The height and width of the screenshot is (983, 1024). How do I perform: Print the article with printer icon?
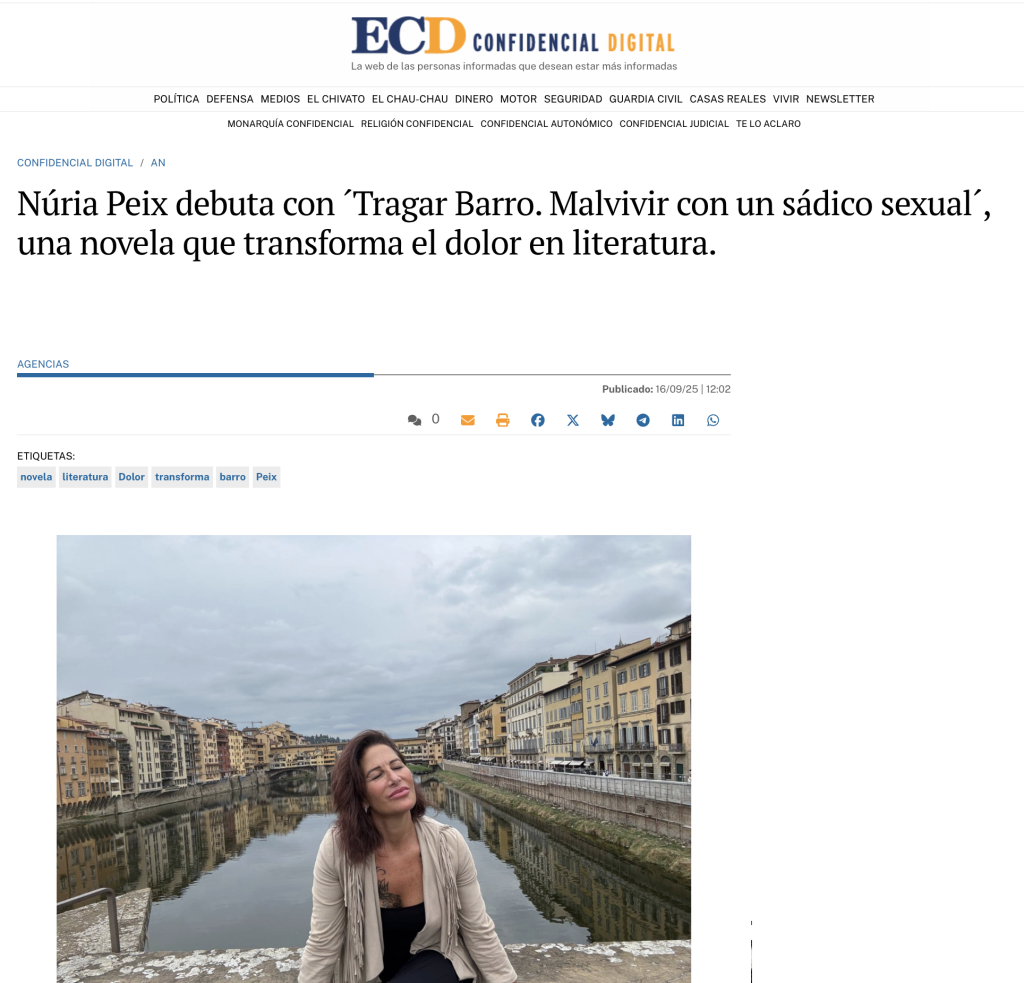[502, 420]
